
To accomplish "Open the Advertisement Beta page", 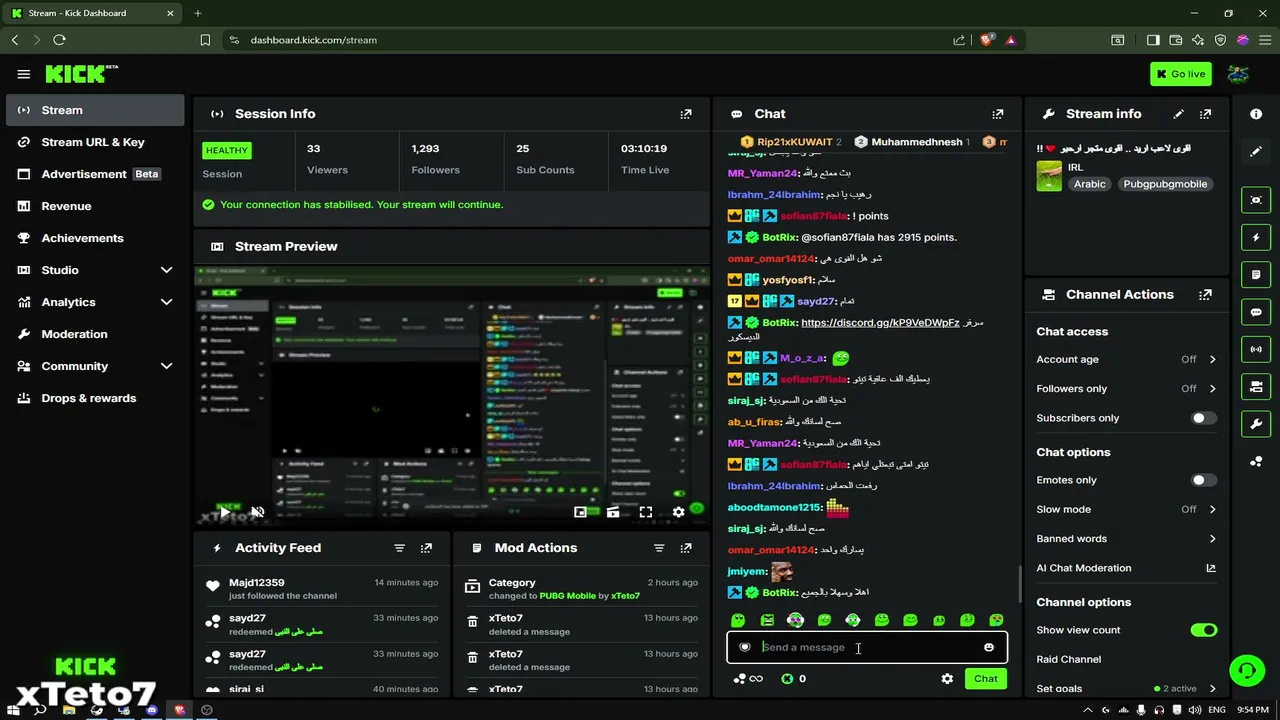I will tap(95, 174).
